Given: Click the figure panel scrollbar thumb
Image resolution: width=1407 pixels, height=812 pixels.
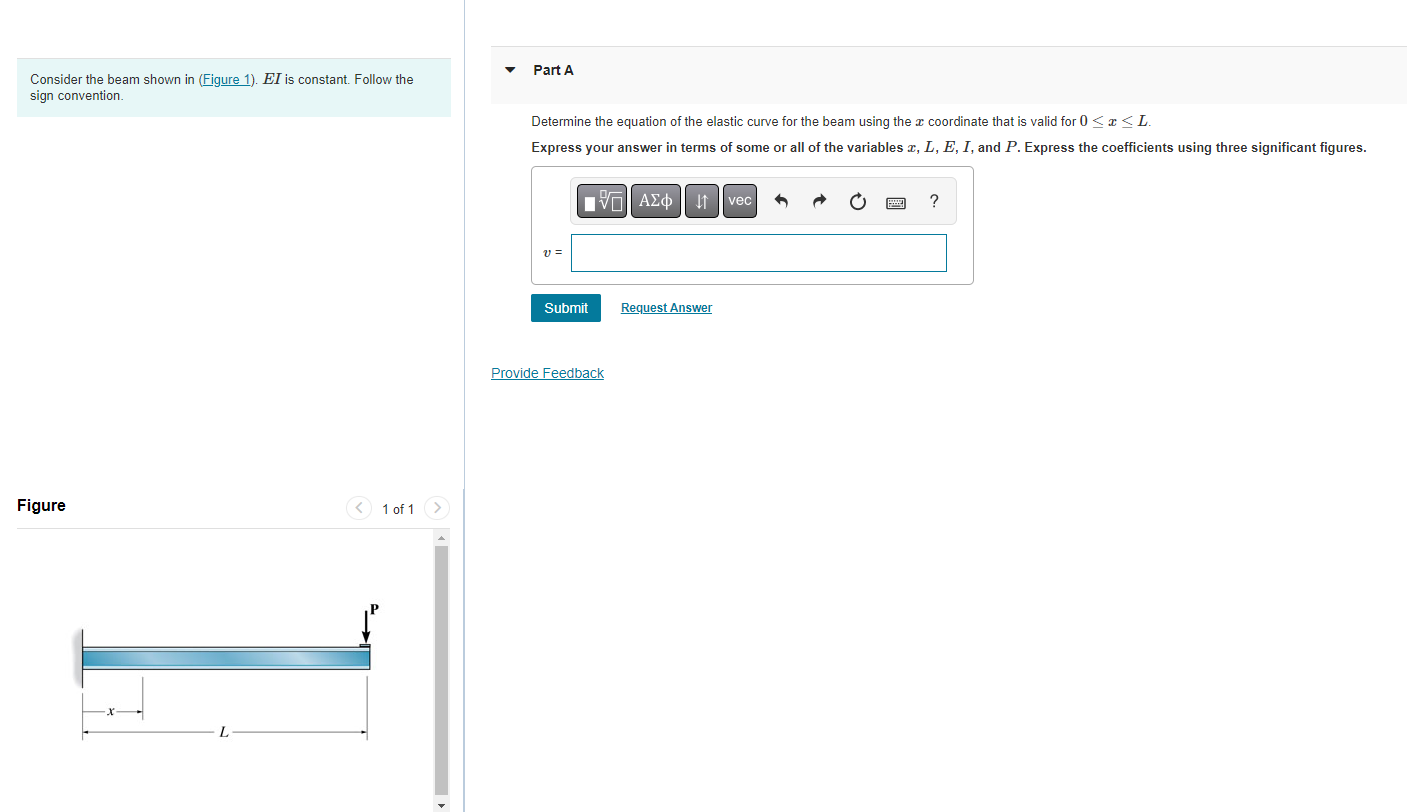Looking at the screenshot, I should pos(442,668).
